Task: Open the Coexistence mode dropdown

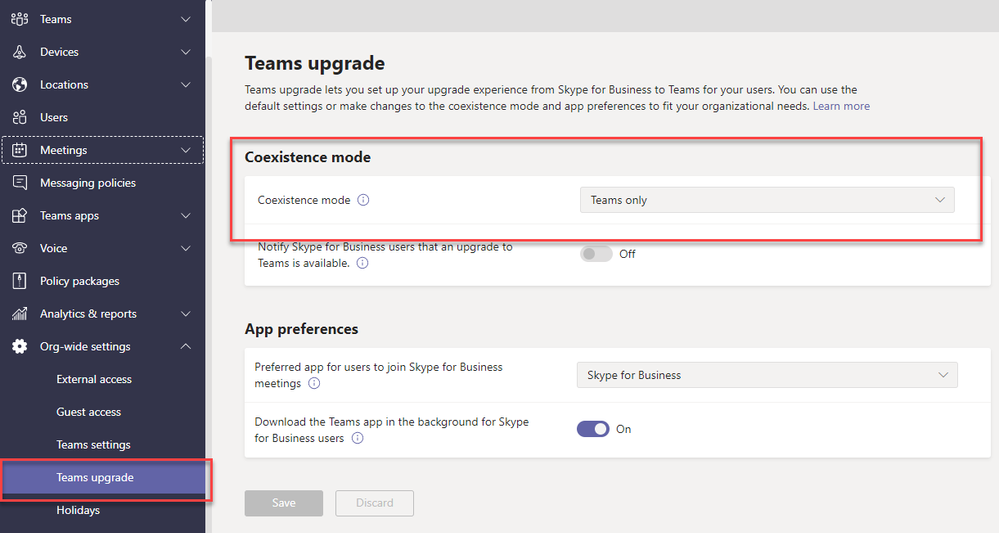Action: click(x=767, y=200)
